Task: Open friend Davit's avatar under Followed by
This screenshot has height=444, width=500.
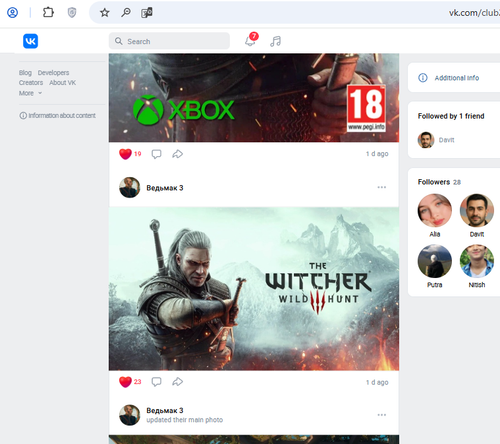Action: click(x=426, y=140)
